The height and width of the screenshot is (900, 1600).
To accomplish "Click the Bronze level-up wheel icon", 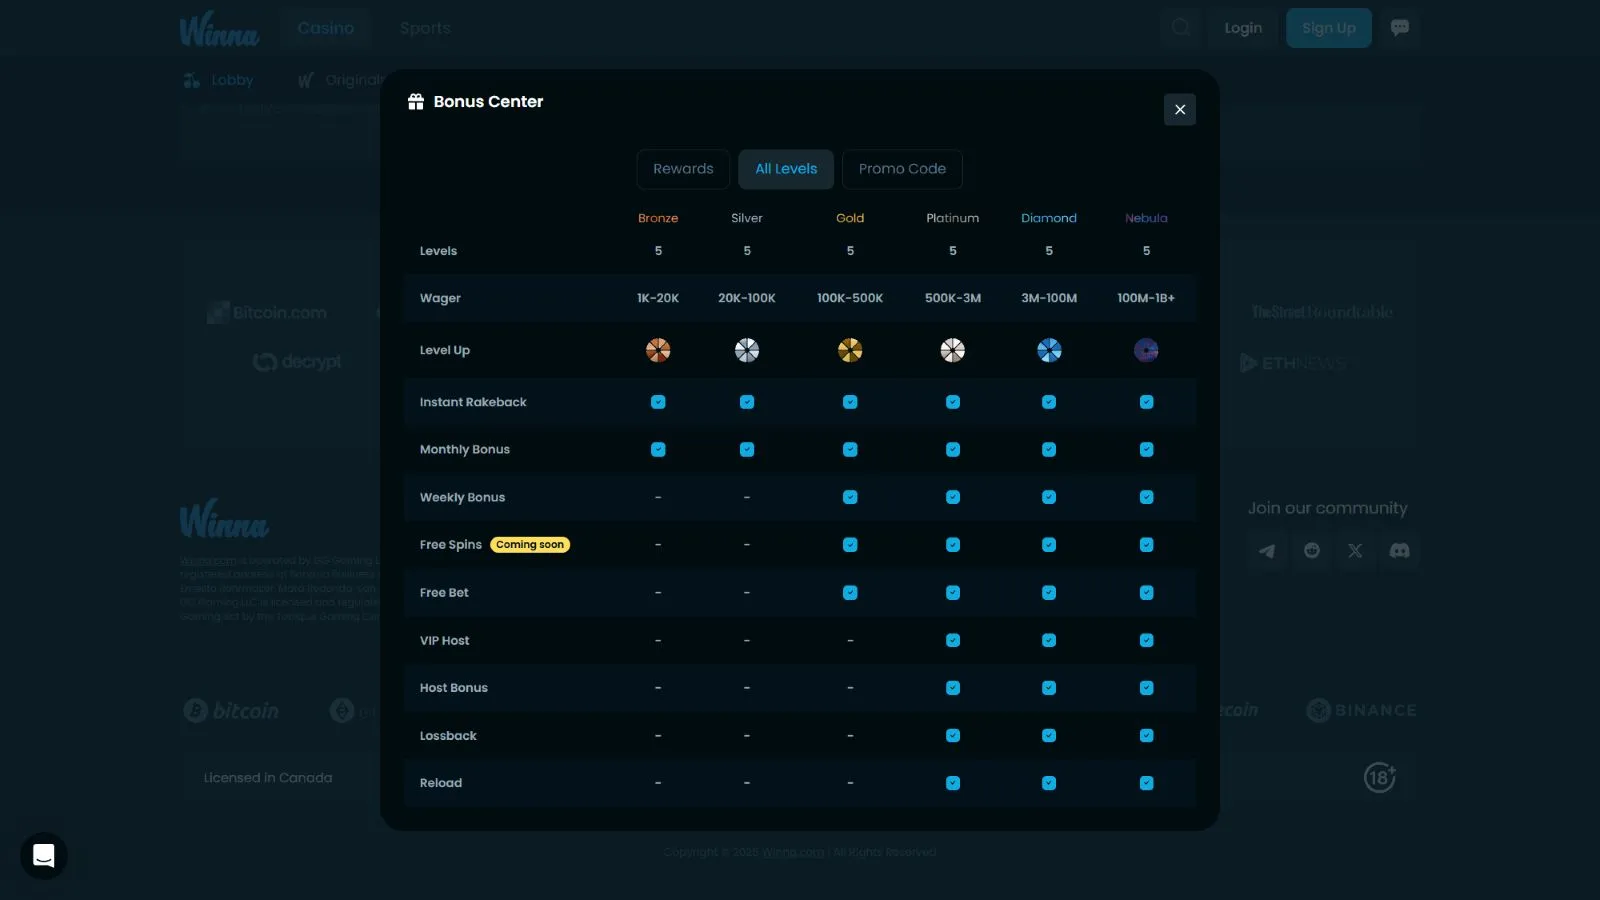I will tap(658, 350).
